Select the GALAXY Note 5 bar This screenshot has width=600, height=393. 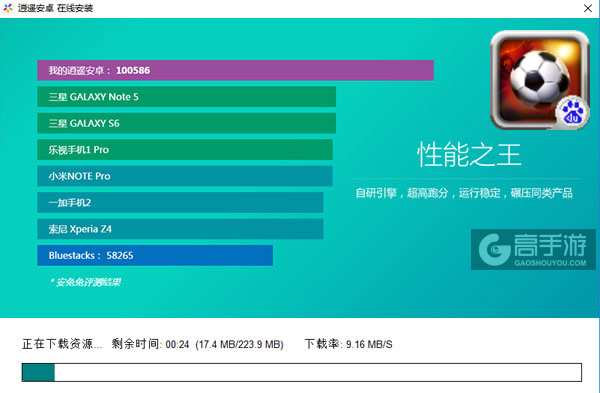(x=187, y=97)
